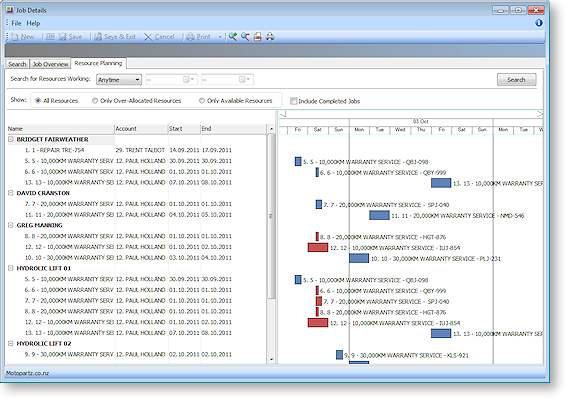Image resolution: width=565 pixels, height=398 pixels.
Task: Collapse the BRIDGET FAIRWEATHER group
Action: 11,139
